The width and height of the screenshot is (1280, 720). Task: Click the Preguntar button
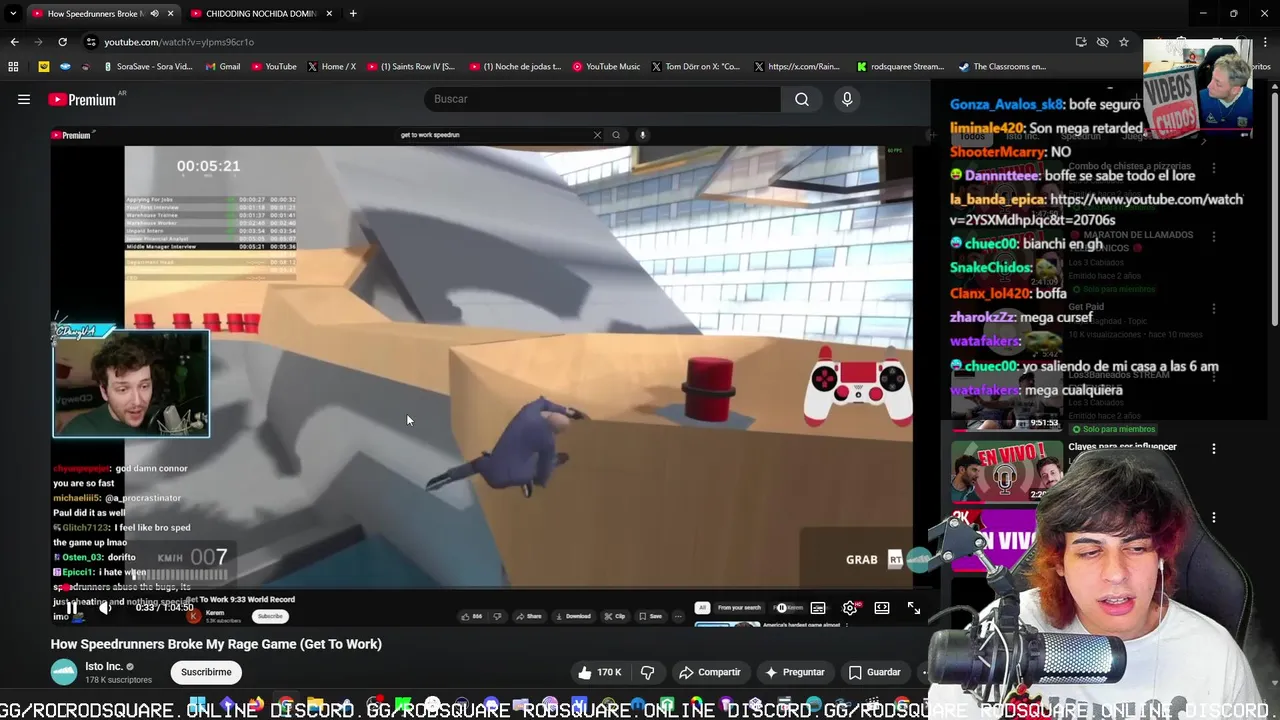(x=795, y=672)
